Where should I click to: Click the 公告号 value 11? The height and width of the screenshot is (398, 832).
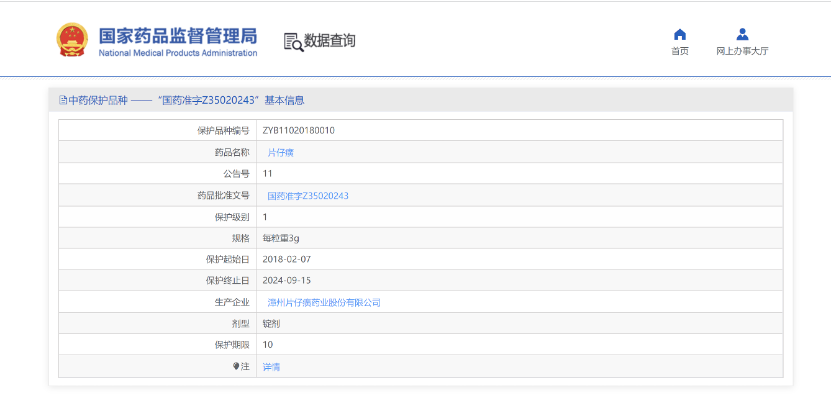[267, 174]
